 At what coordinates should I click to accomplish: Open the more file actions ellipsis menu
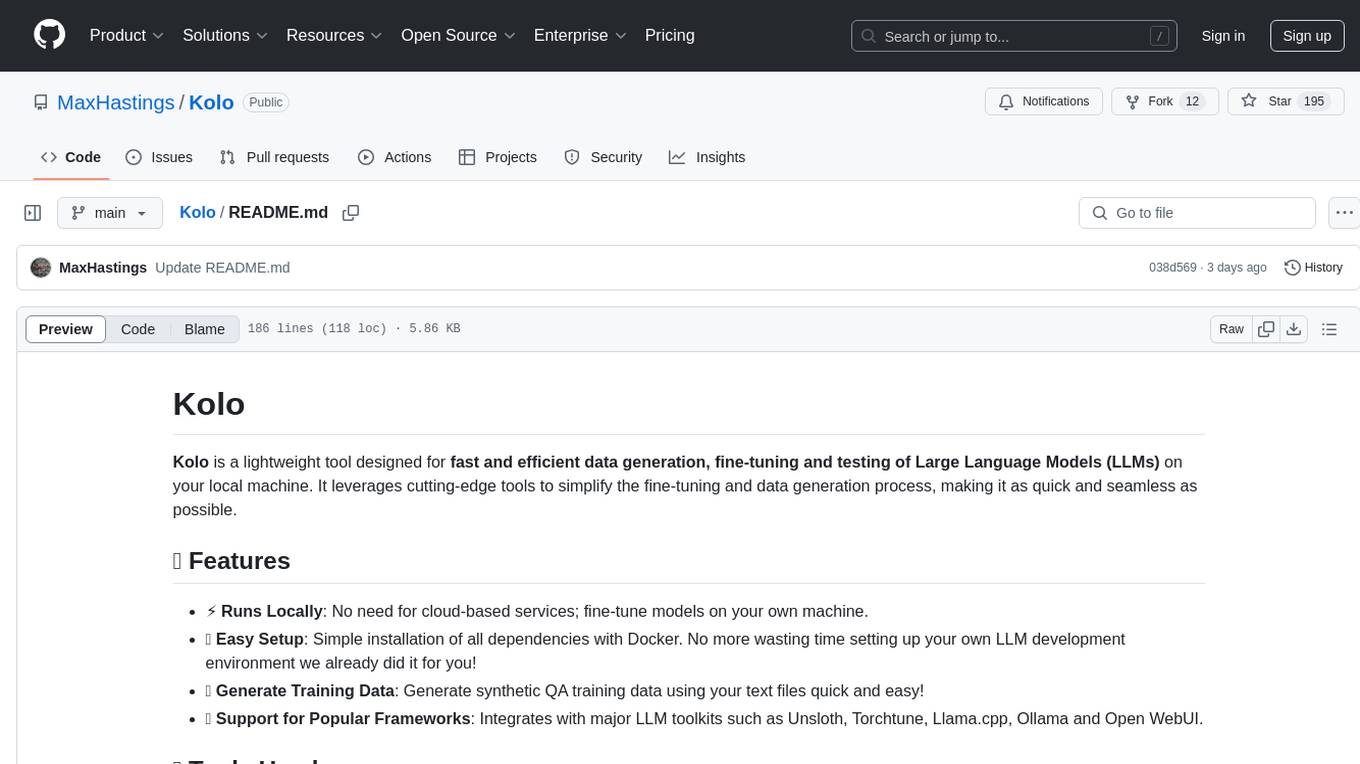pyautogui.click(x=1344, y=213)
